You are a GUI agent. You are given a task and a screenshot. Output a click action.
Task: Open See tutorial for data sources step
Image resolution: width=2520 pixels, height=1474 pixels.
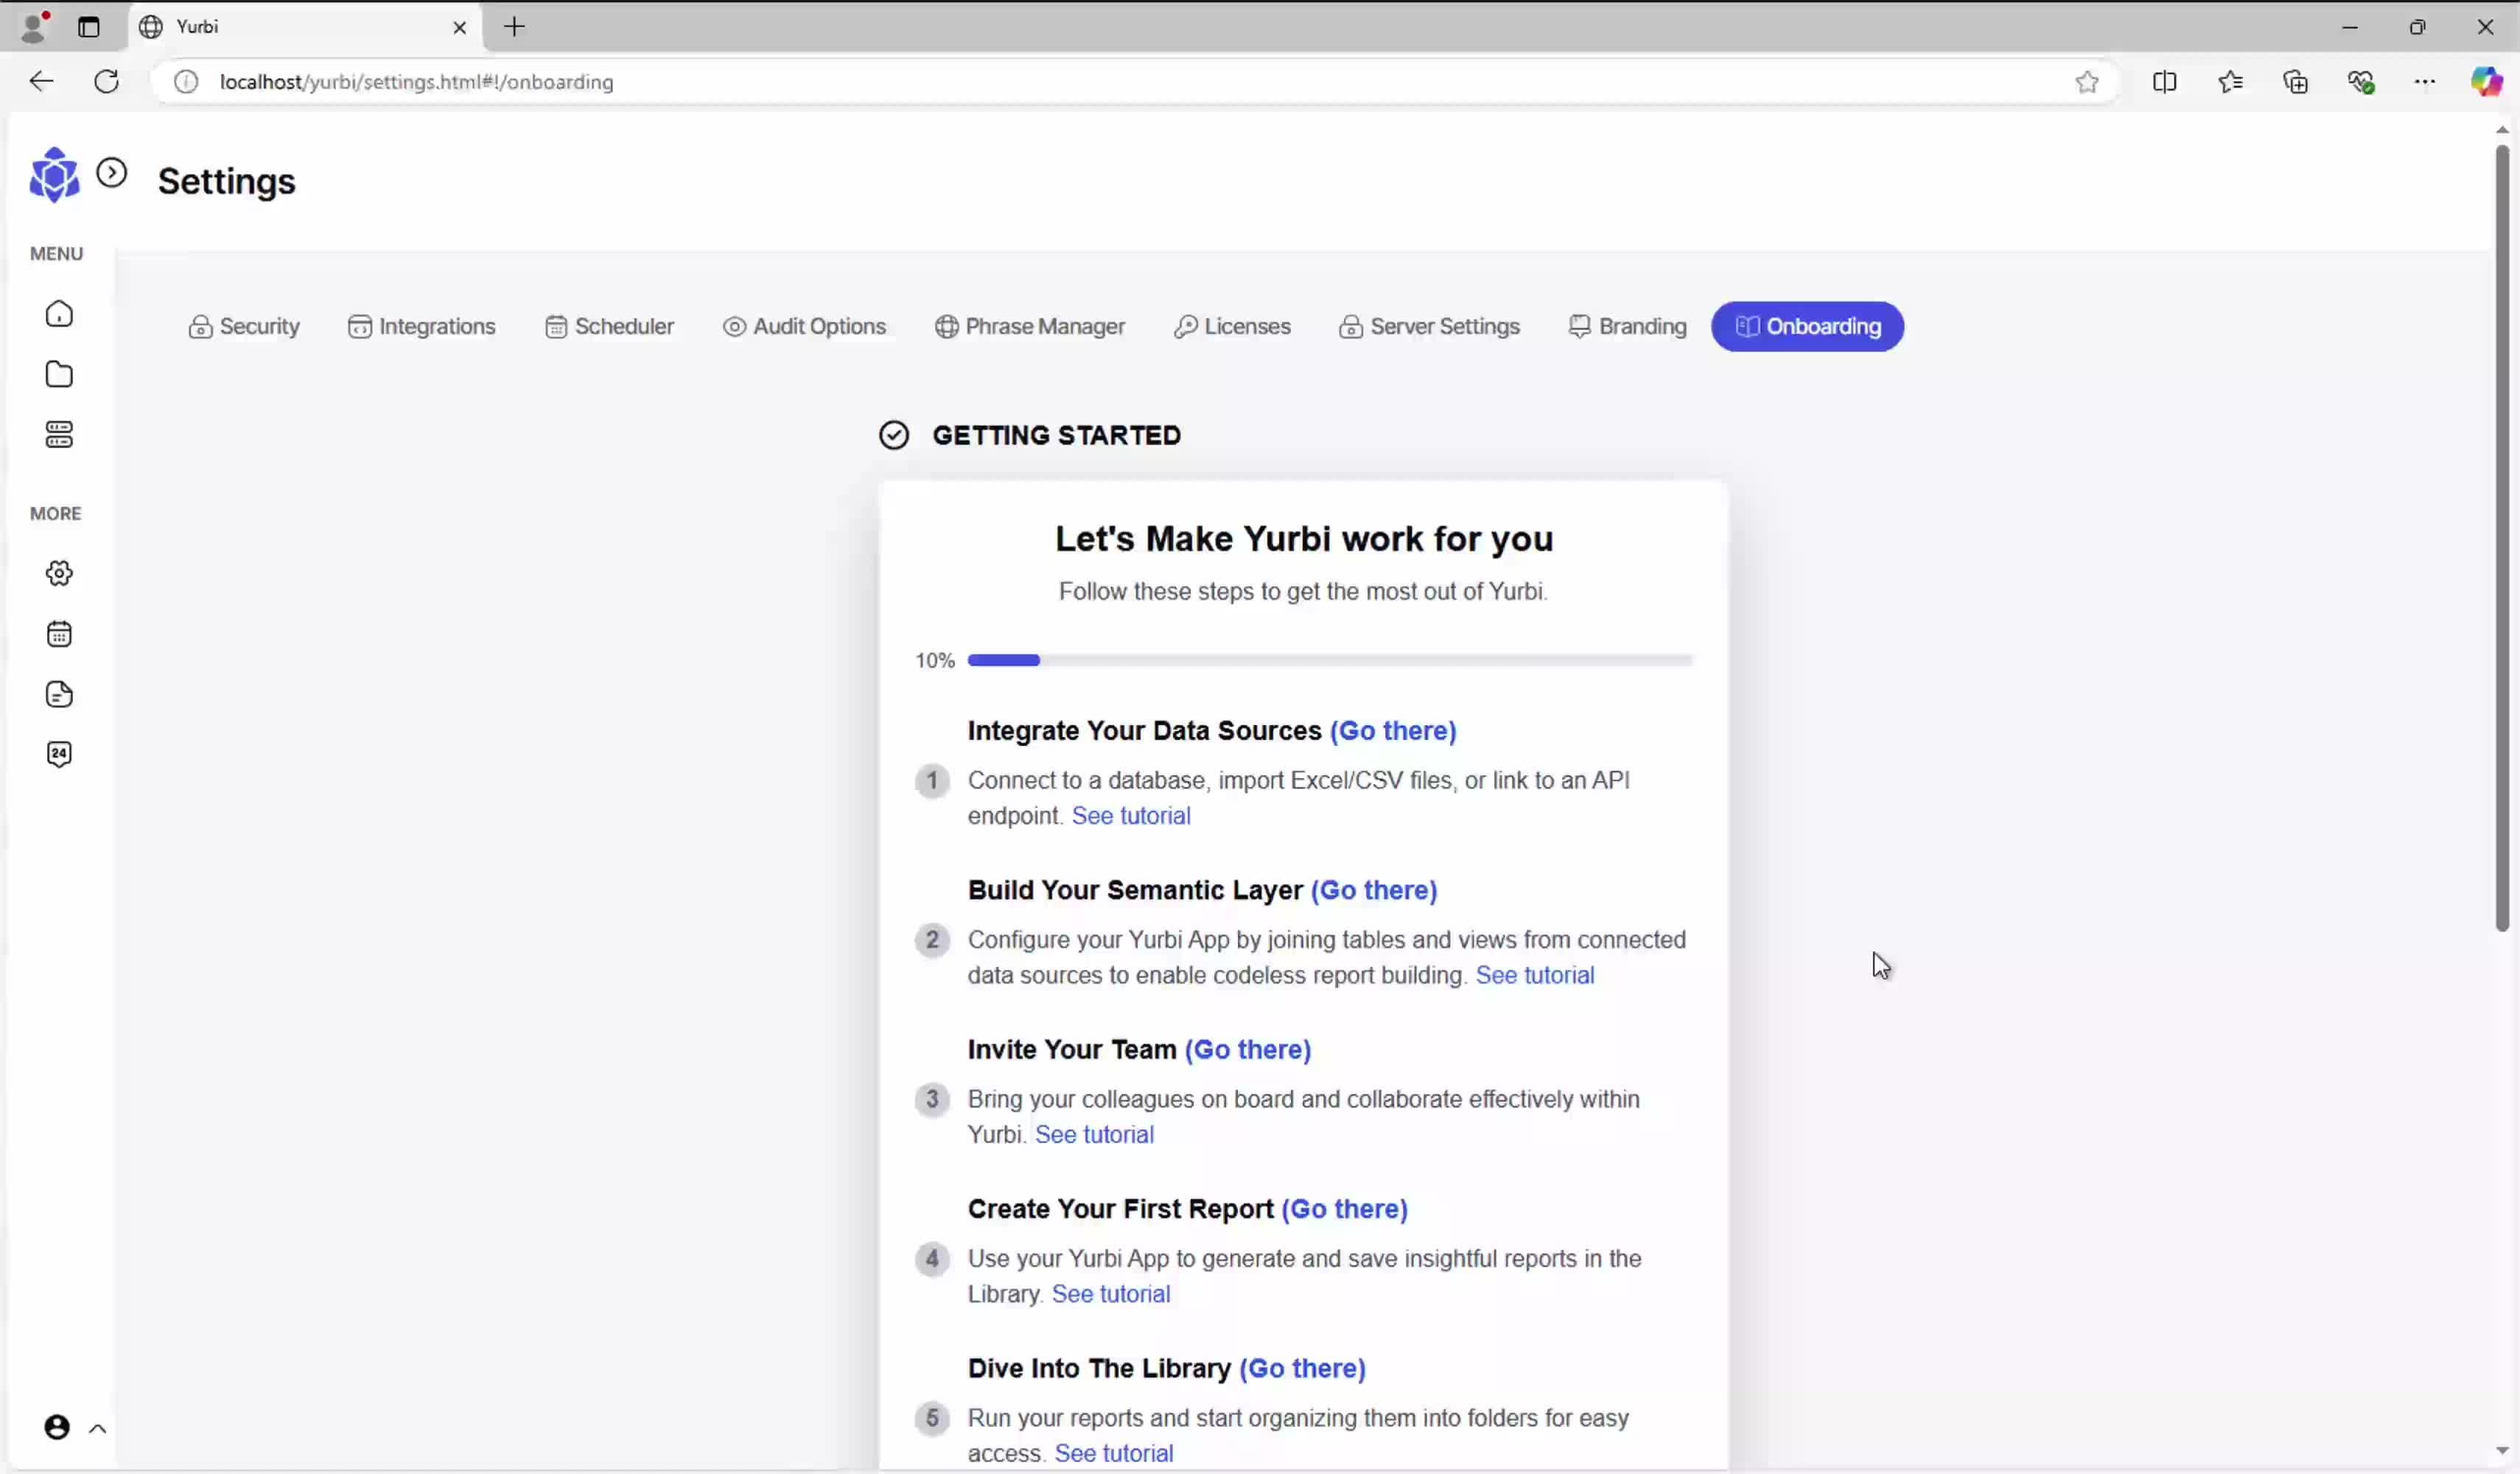[x=1131, y=816]
